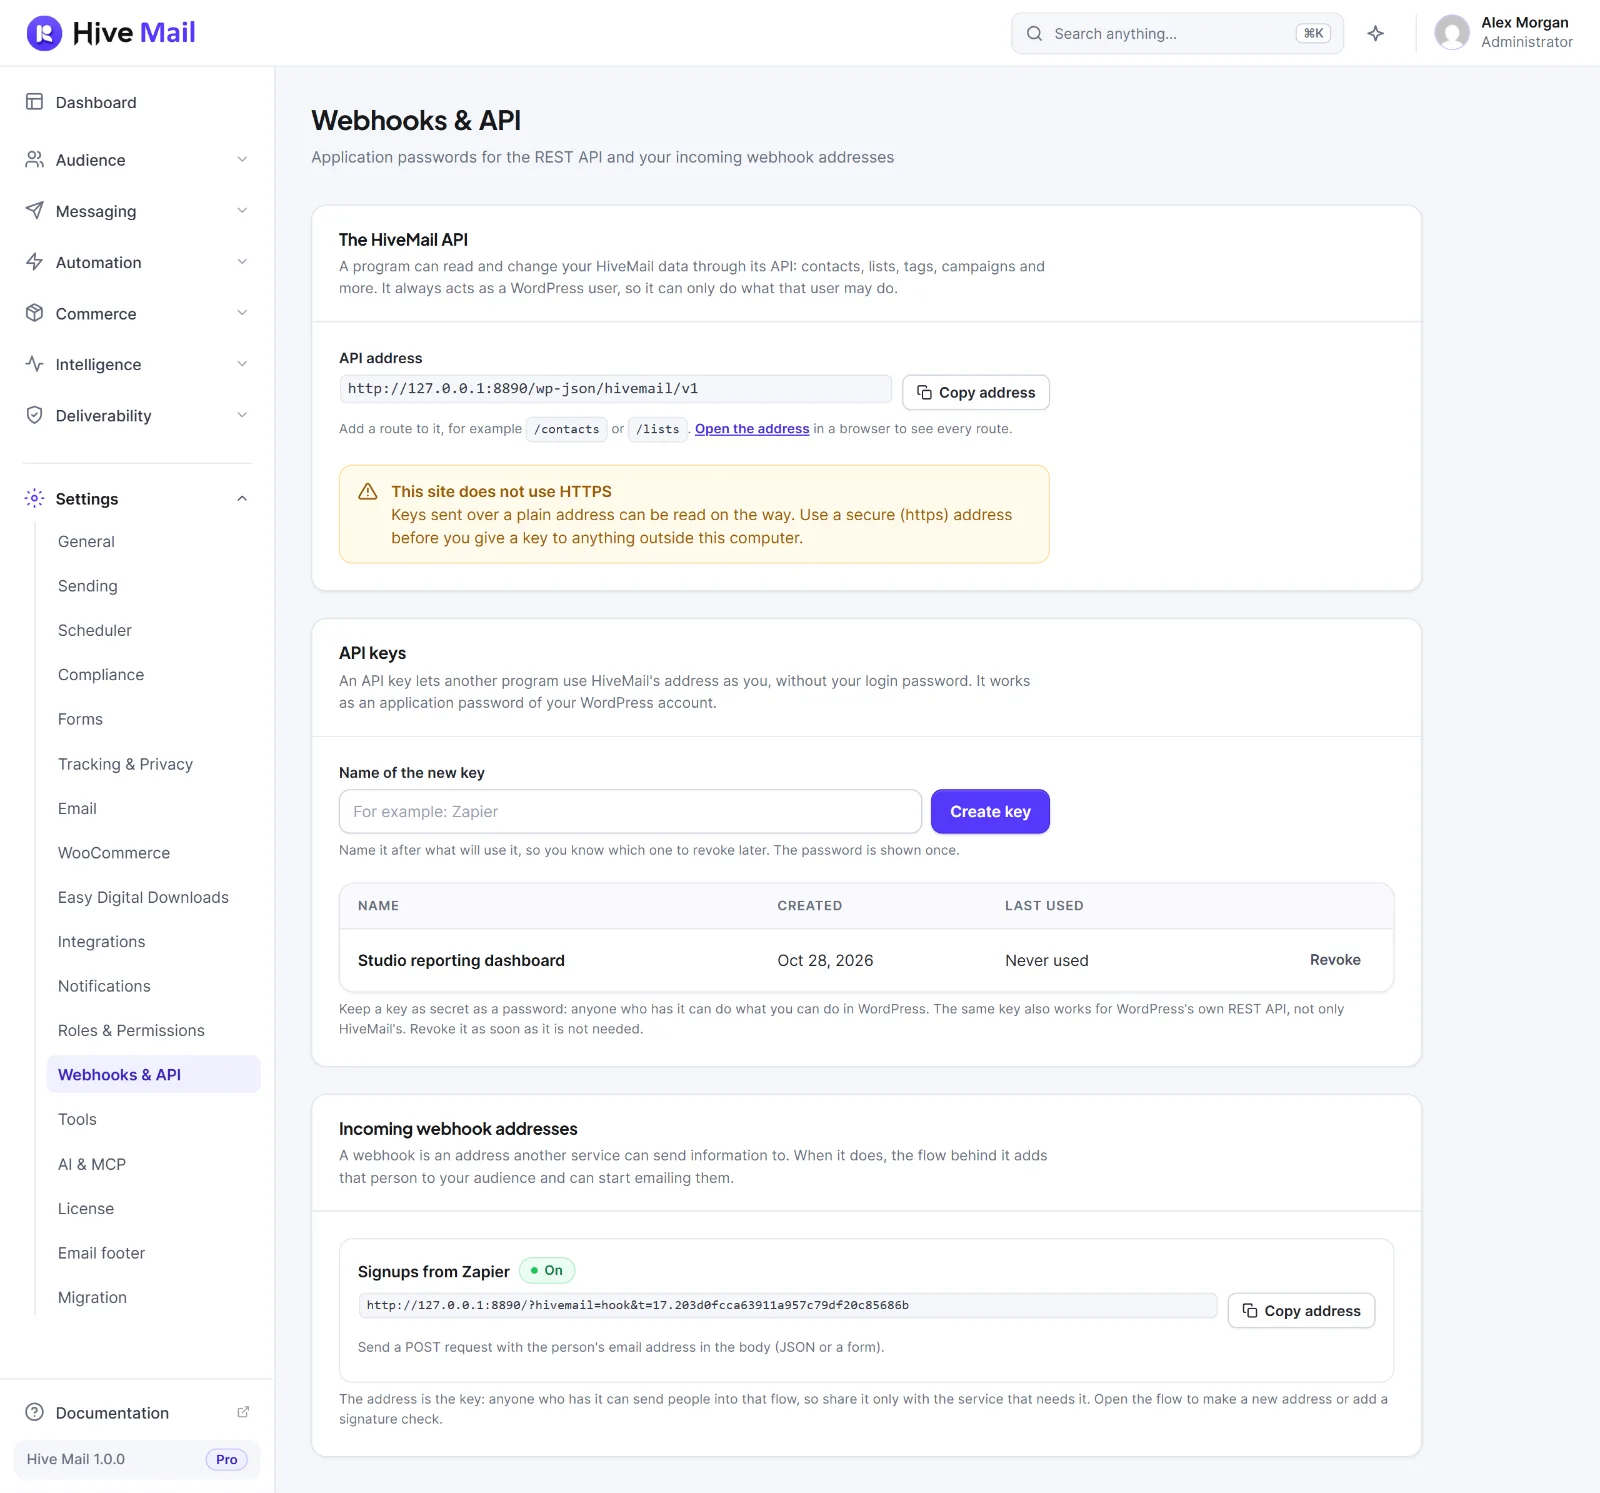The width and height of the screenshot is (1600, 1493).
Task: Click the /contacts route example
Action: pyautogui.click(x=567, y=429)
